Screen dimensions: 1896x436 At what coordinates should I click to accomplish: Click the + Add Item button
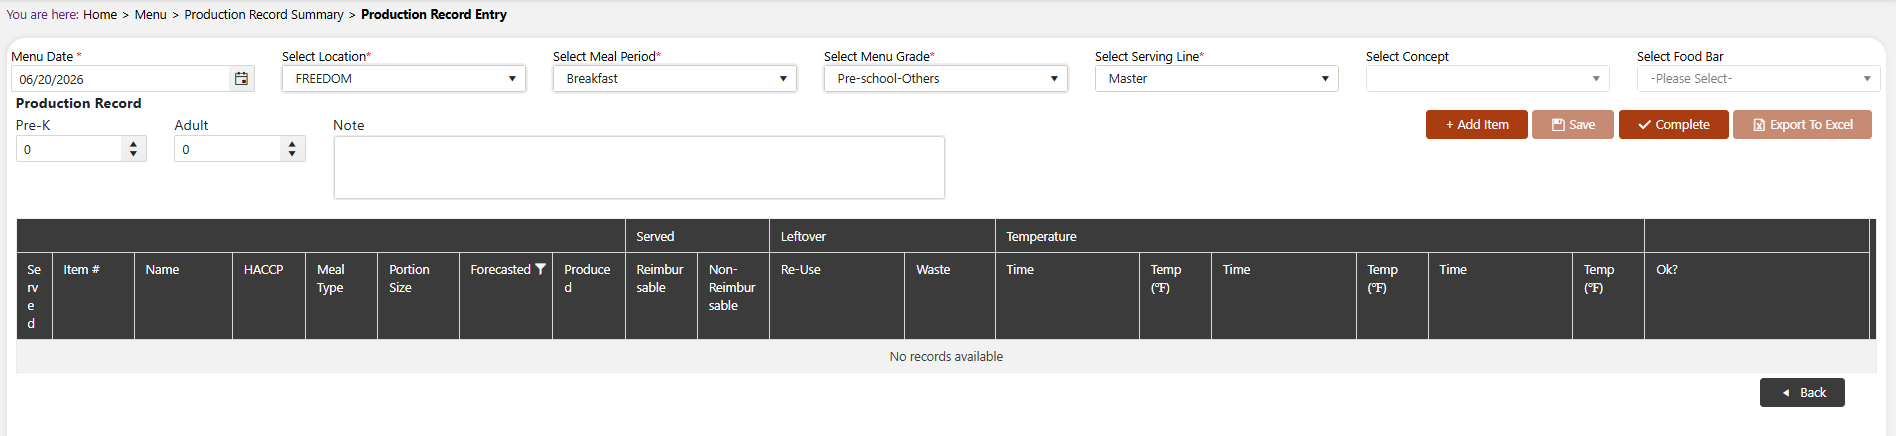[1477, 125]
